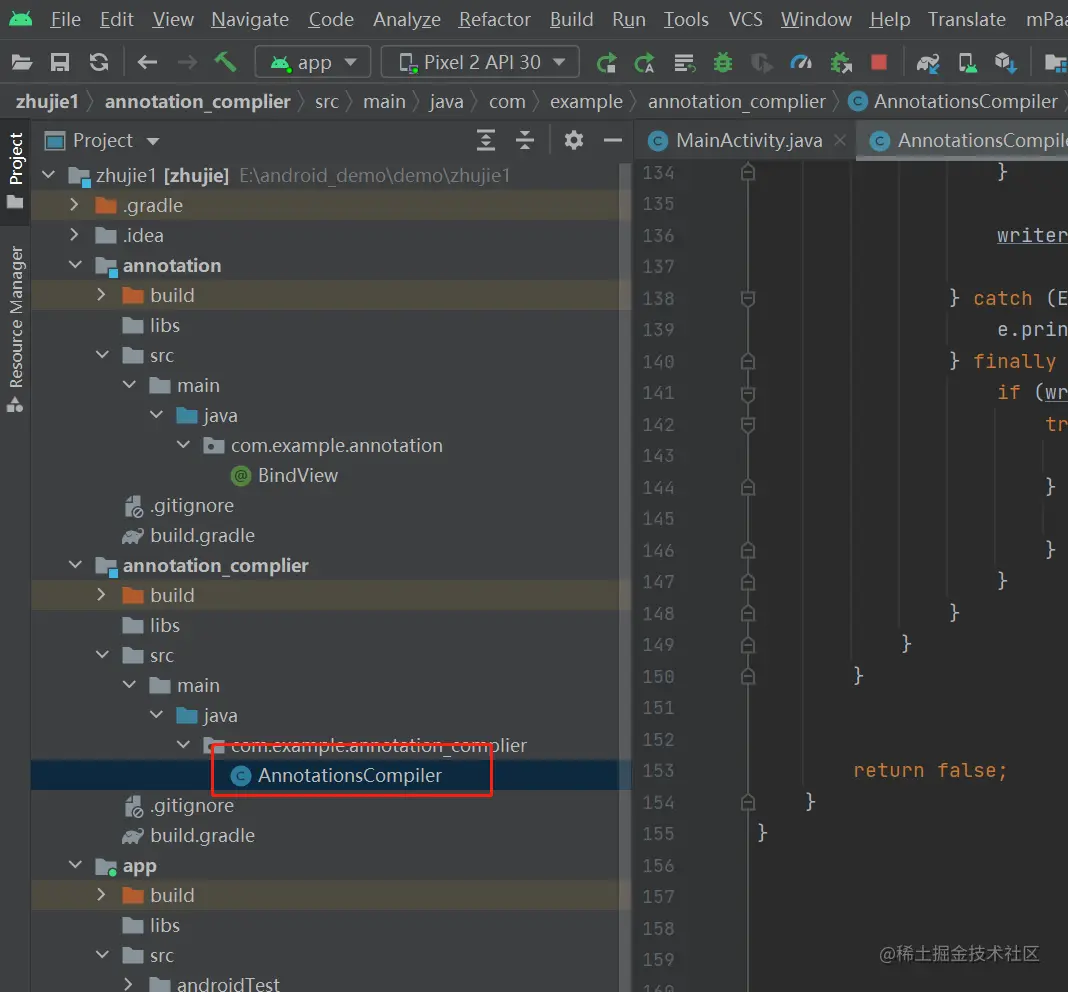Select build.gradle under annotation module
The image size is (1068, 992).
click(x=202, y=536)
